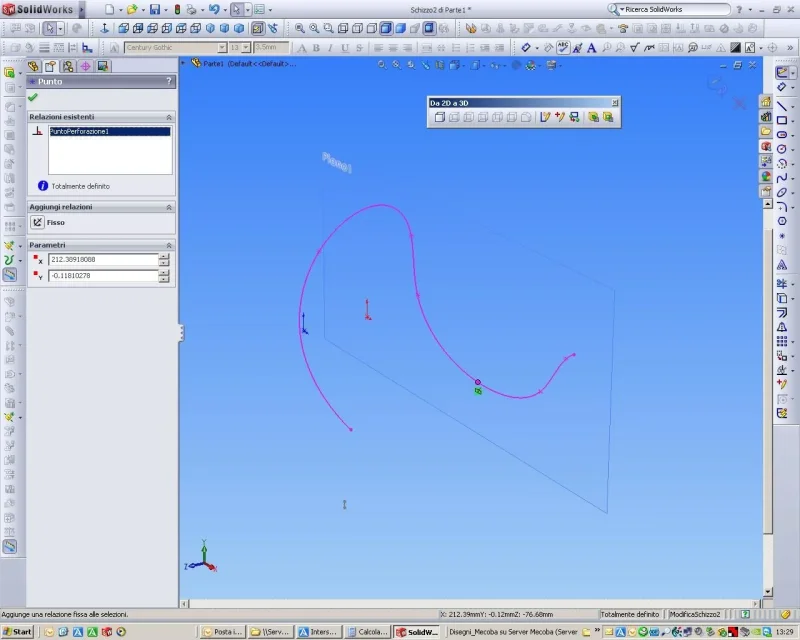The height and width of the screenshot is (640, 800).
Task: Toggle the Shaded With Edges display mode
Action: click(386, 28)
